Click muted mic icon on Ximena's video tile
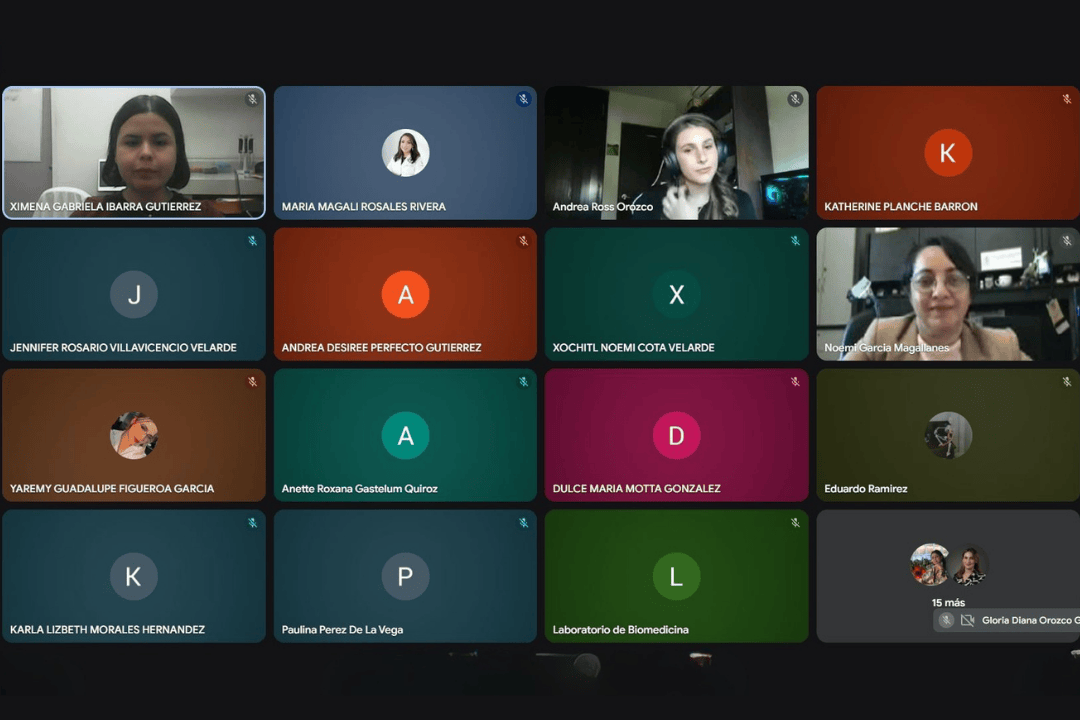 point(252,99)
